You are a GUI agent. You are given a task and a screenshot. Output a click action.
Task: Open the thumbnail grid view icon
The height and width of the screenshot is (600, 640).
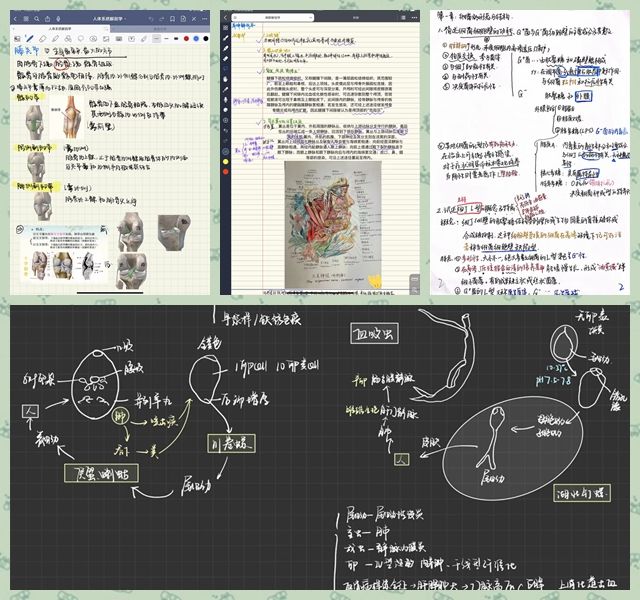26,19
